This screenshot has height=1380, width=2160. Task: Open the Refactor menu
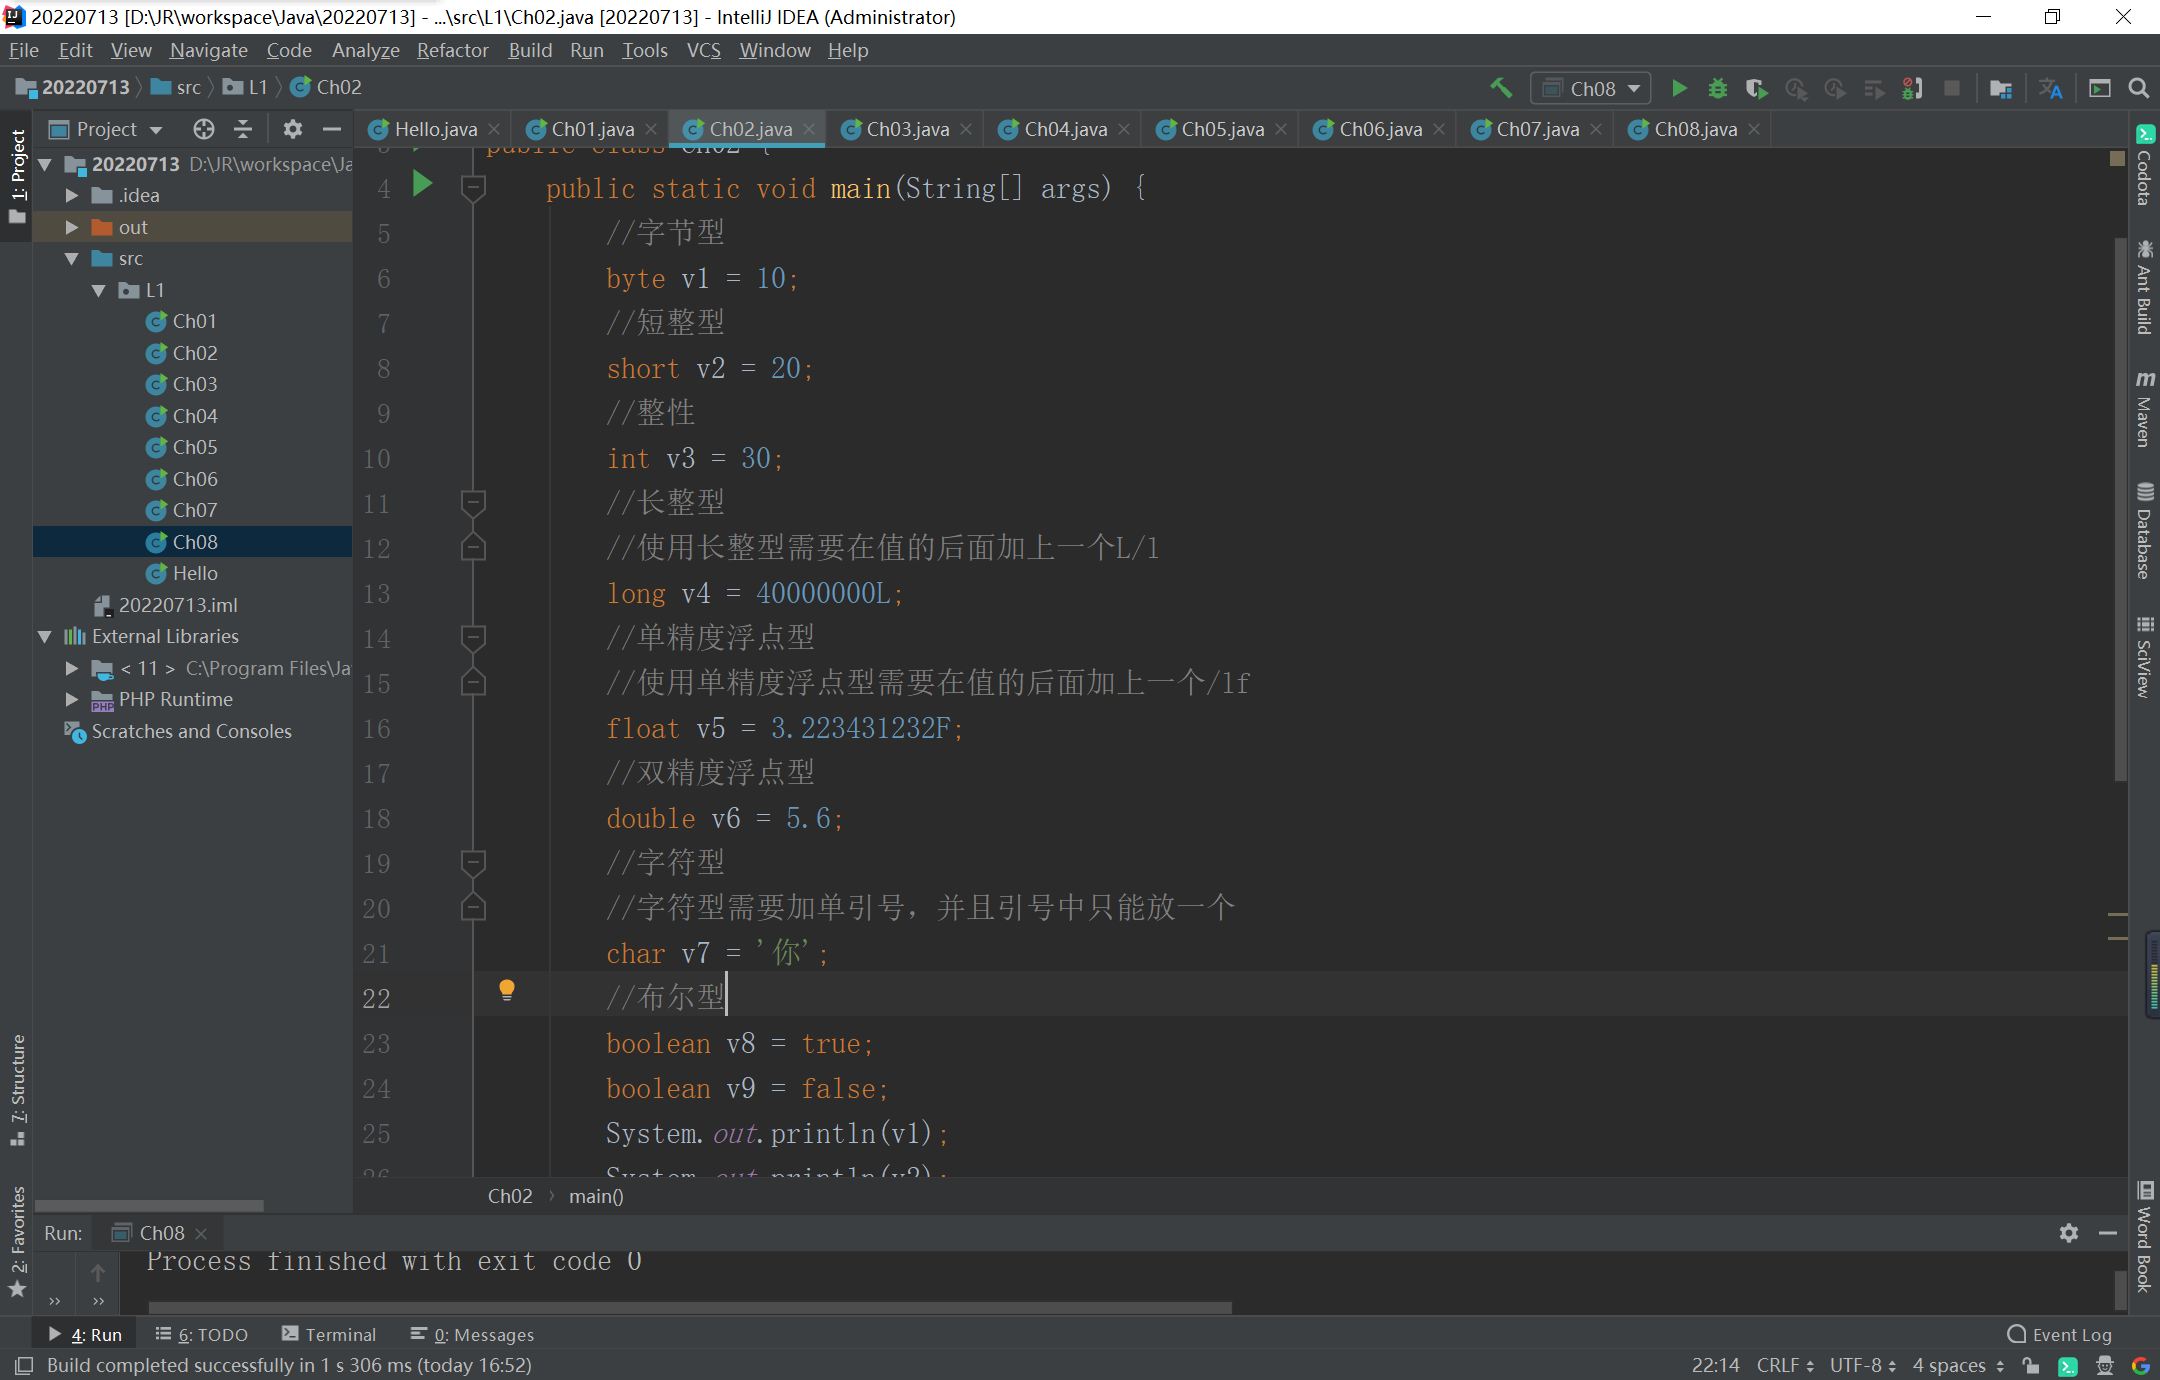[x=452, y=50]
